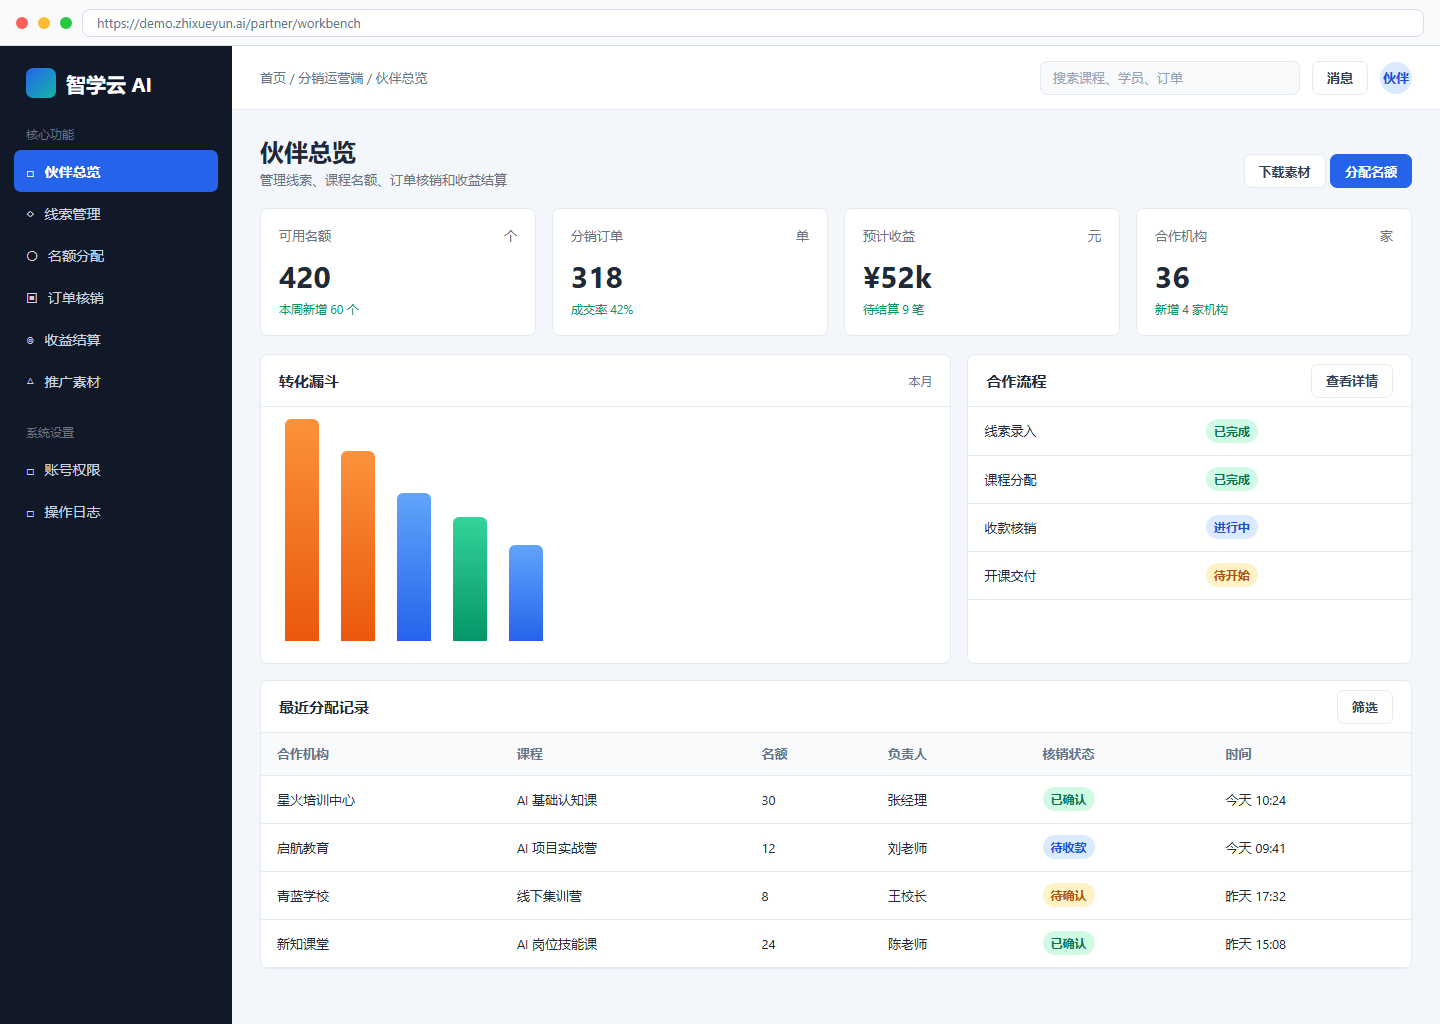Open 账号权限 settings item

[116, 470]
